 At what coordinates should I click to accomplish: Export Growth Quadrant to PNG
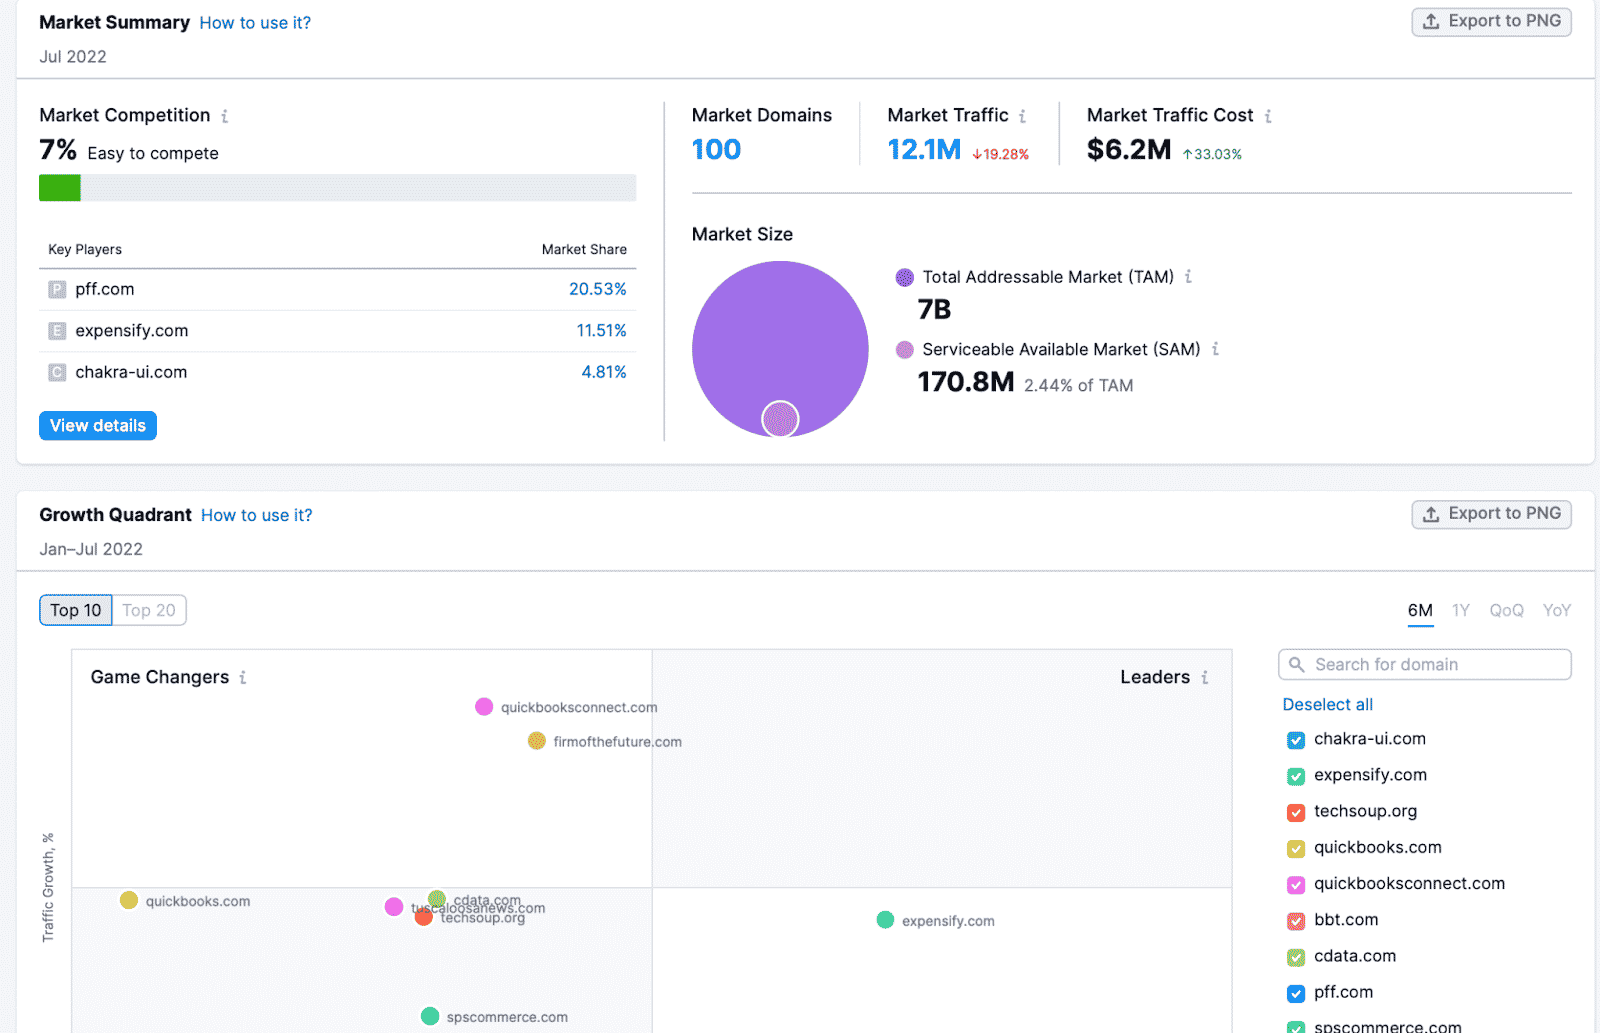coord(1491,513)
